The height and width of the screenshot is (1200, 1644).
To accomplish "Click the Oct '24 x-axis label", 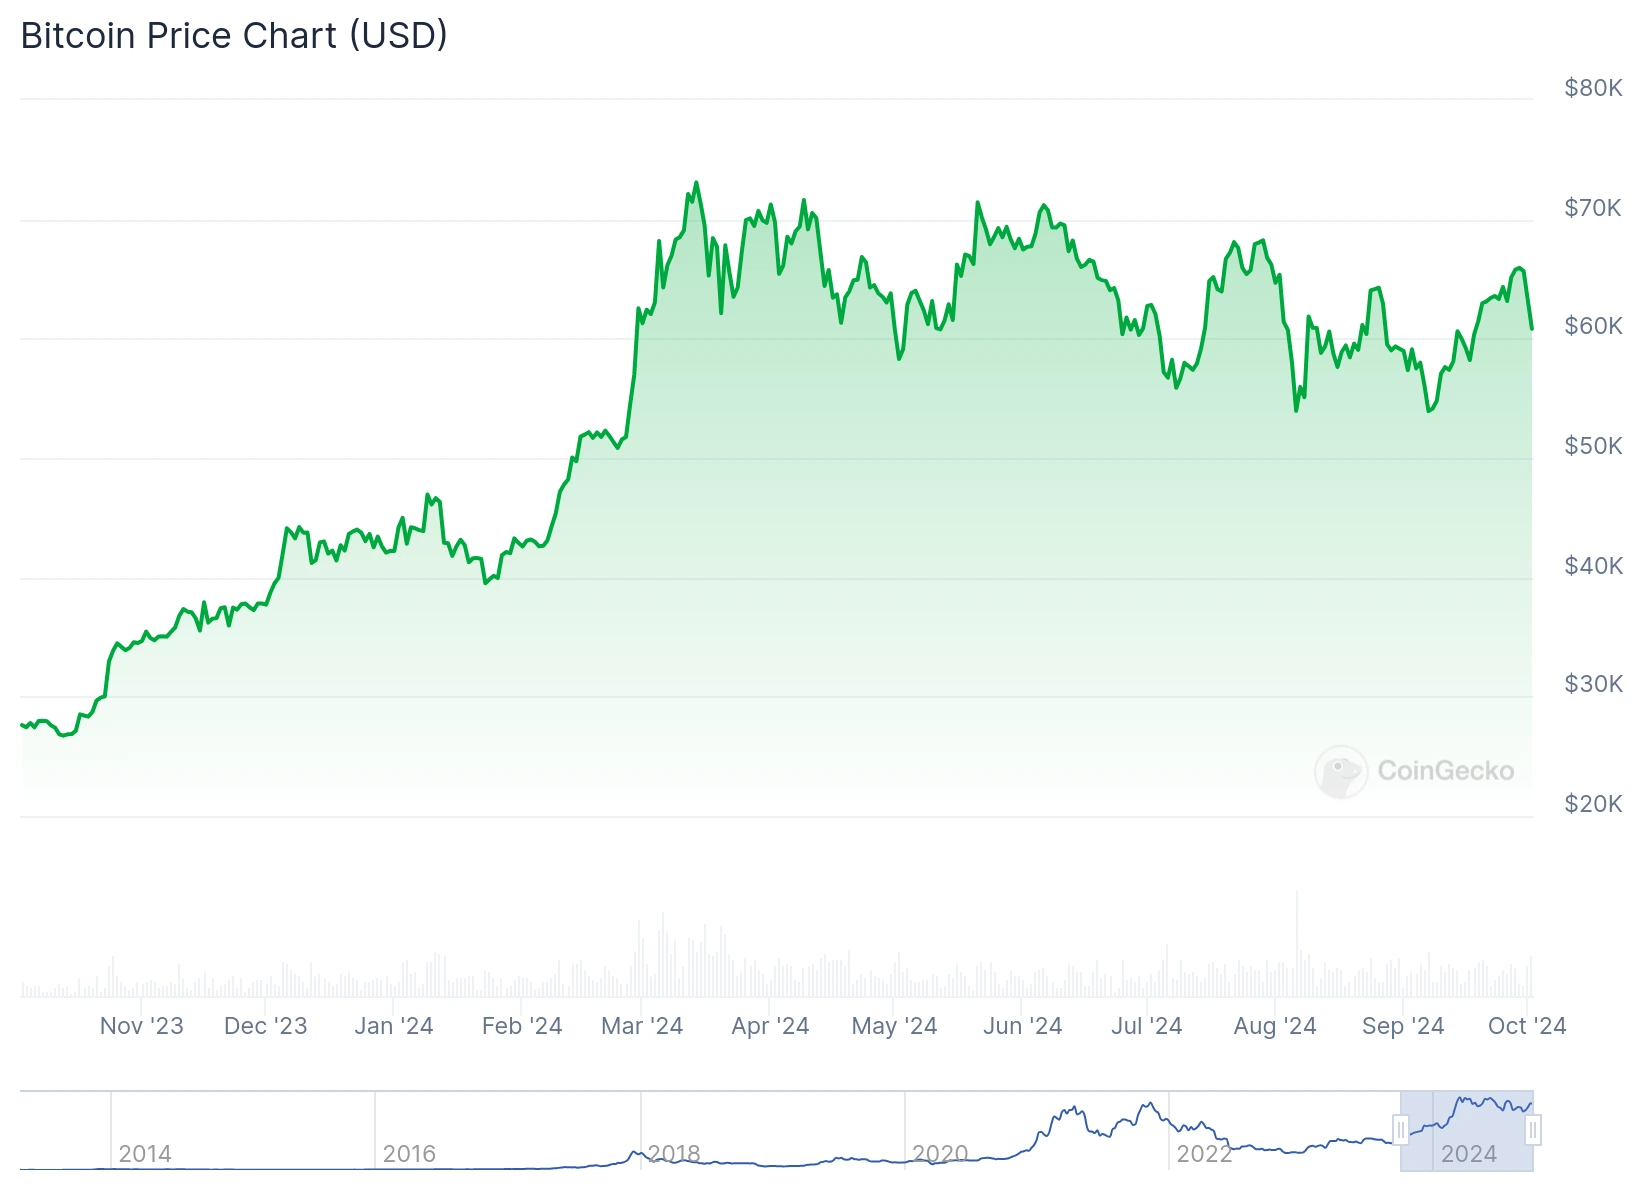I will [x=1526, y=1026].
